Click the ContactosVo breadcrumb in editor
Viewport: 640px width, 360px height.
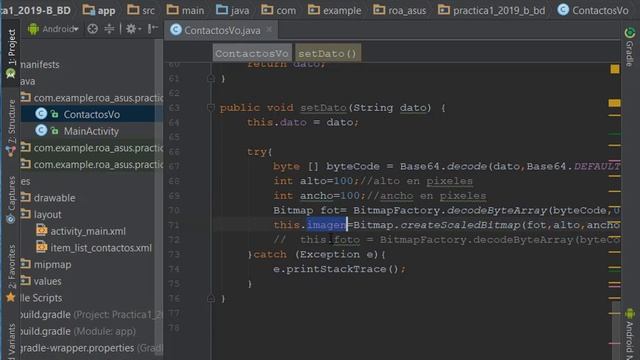coord(252,53)
